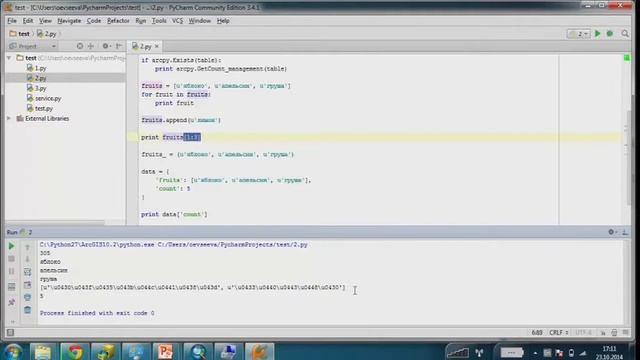This screenshot has width=640, height=360.
Task: Click 2.py in navigation breadcrumb
Action: coord(47,34)
